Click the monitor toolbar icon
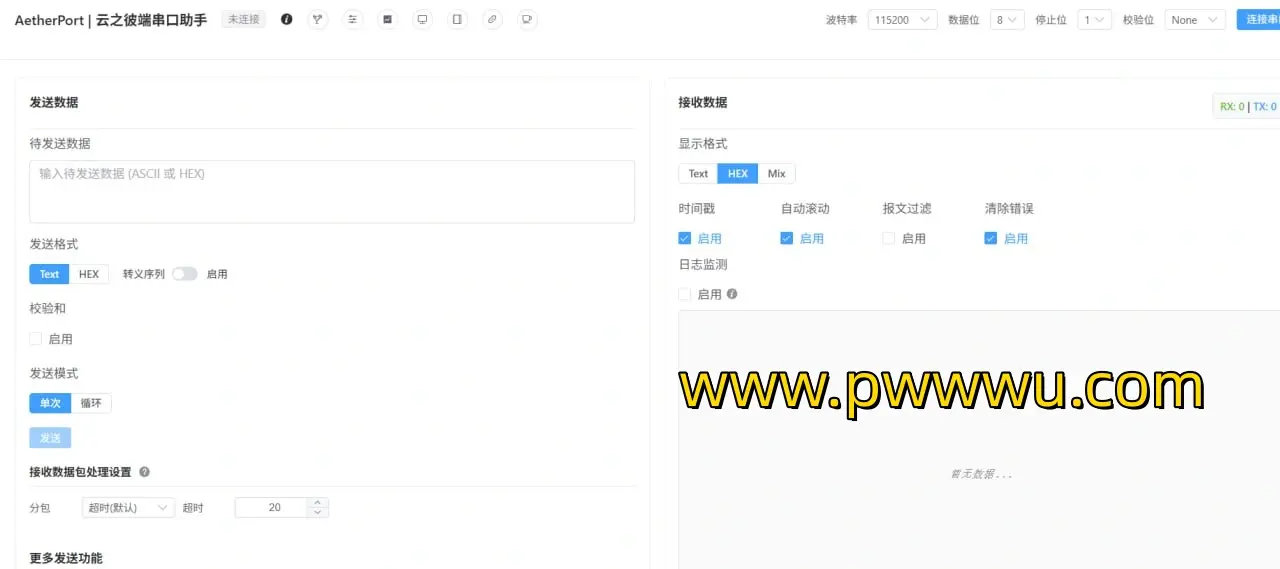The height and width of the screenshot is (569, 1280). [422, 19]
